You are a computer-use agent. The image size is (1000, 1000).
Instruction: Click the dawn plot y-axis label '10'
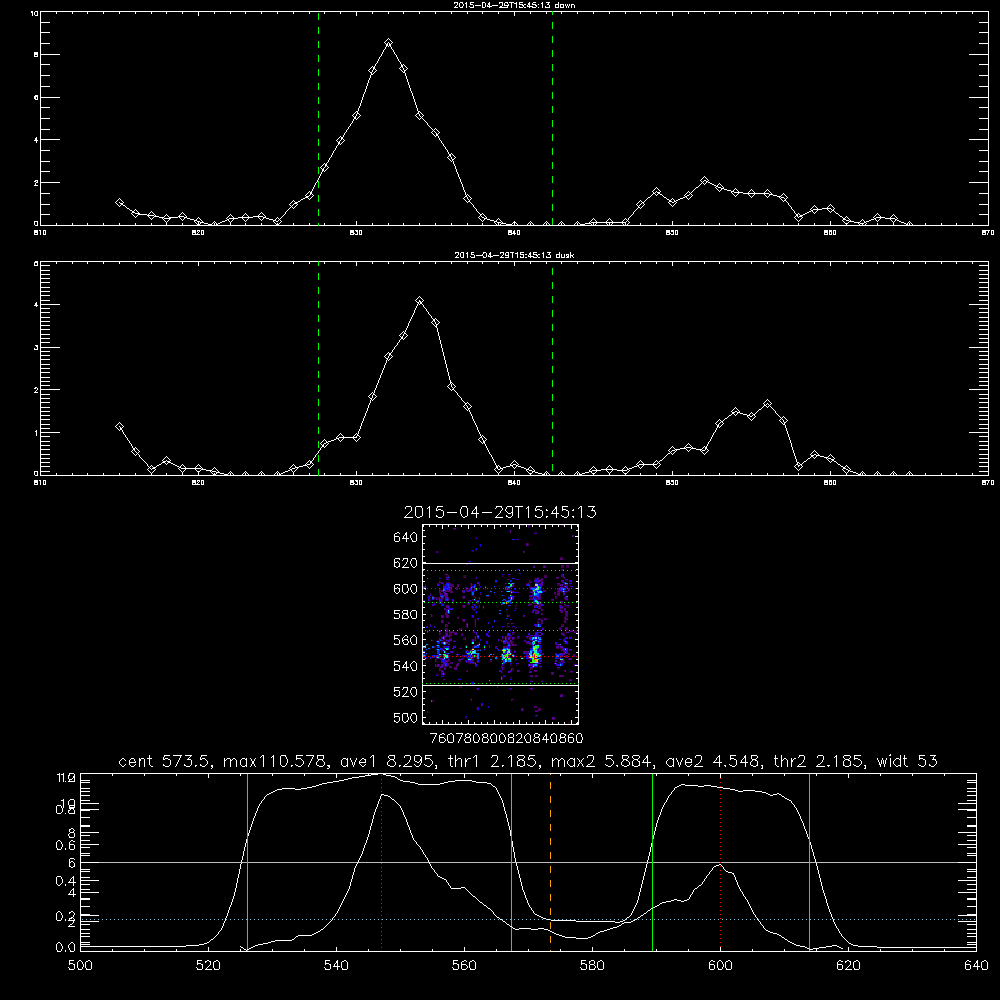(x=34, y=13)
